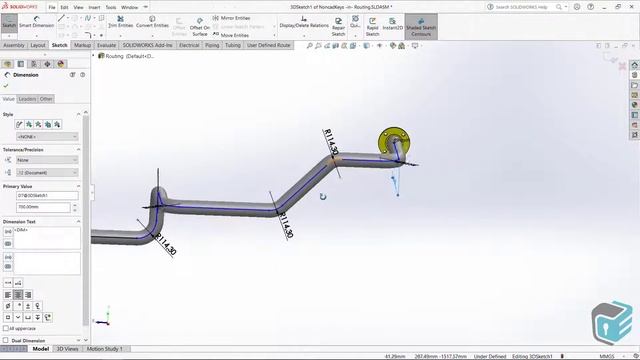Viewport: 640px width, 360px height.
Task: Click the Dimension panel help icon
Action: 82,75
